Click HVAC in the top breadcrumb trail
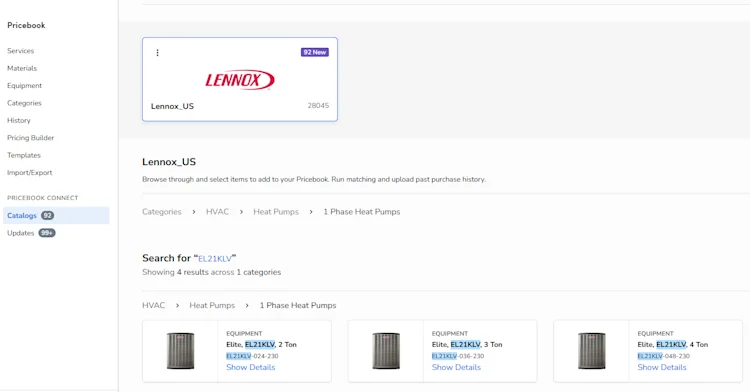This screenshot has height=392, width=750. [x=217, y=212]
